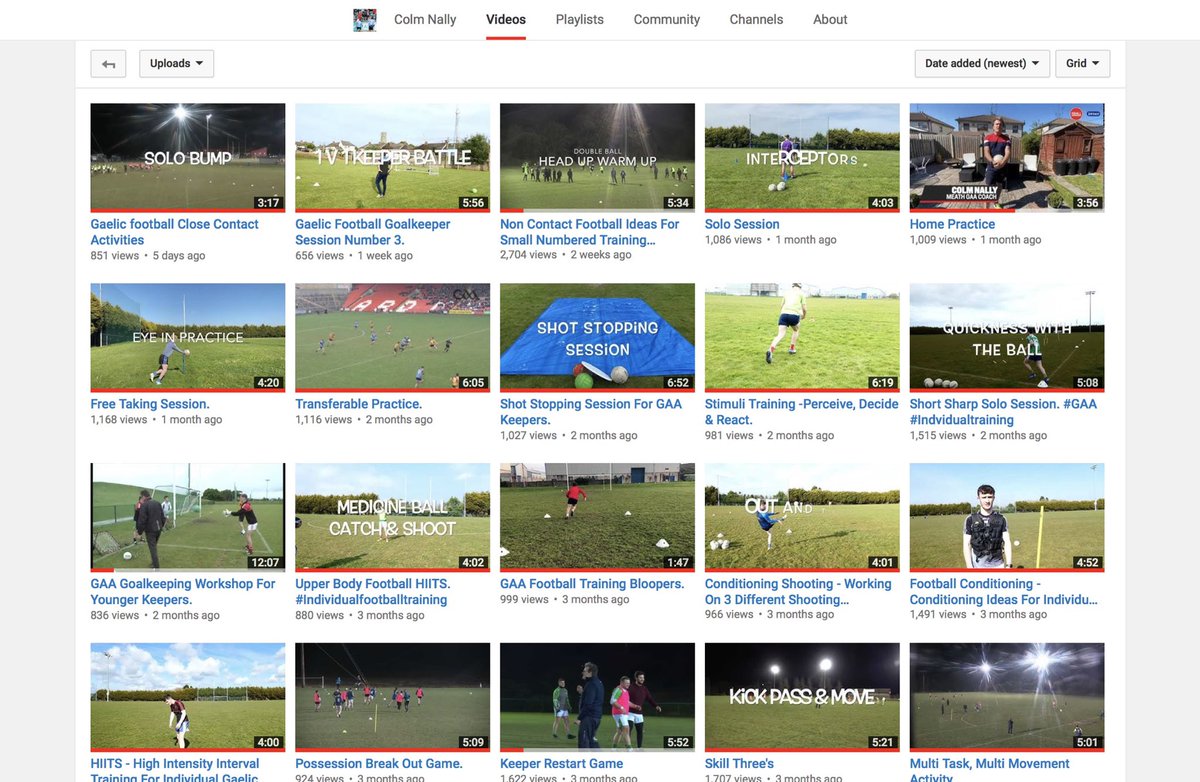The image size is (1200, 782).
Task: Click the back arrow button
Action: [108, 64]
